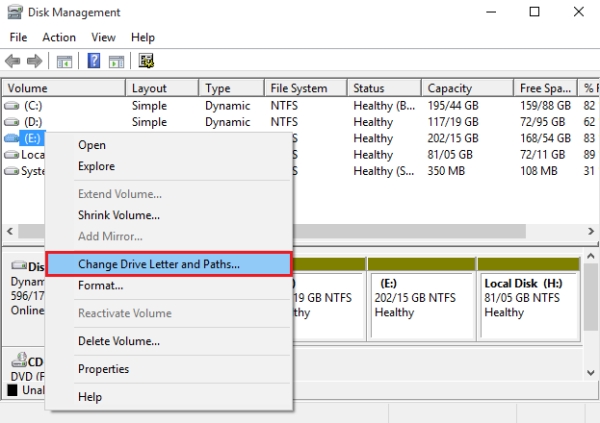
Task: Click the Forward arrow toolbar icon
Action: pos(36,61)
